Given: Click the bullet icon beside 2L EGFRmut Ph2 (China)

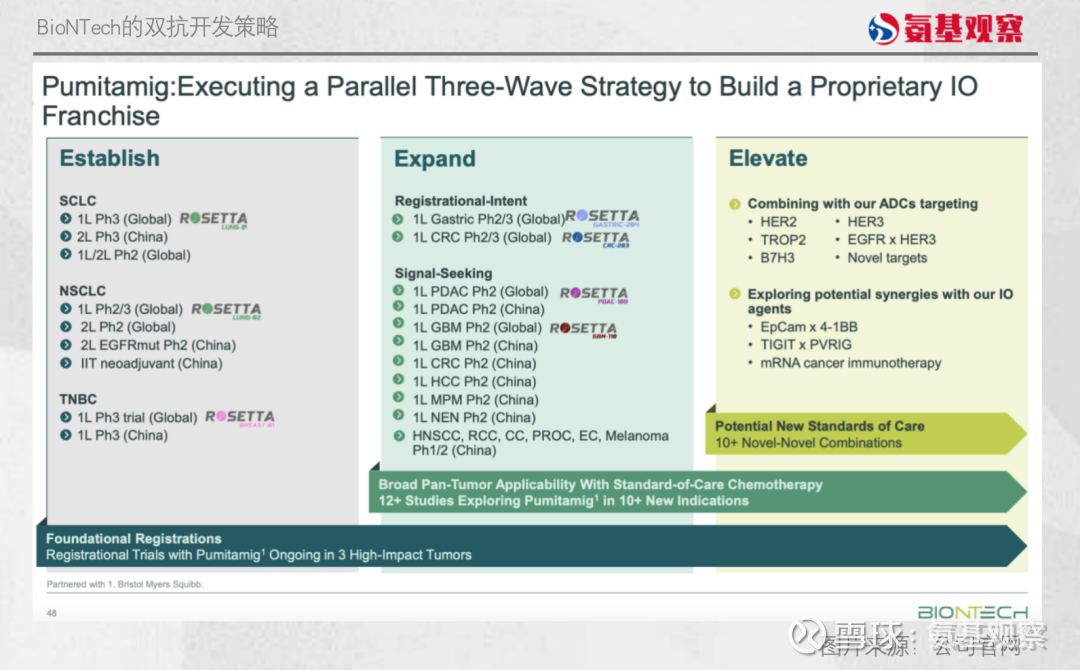Looking at the screenshot, I should pos(65,345).
